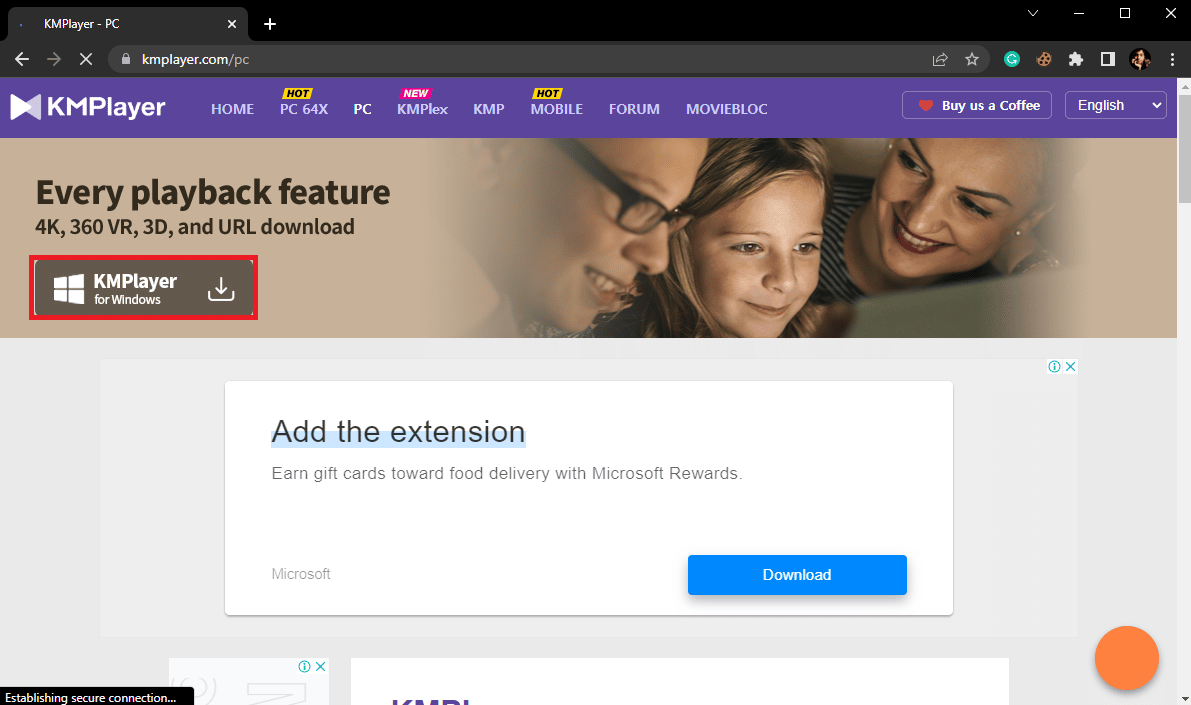Click the page vertical scrollbar thumb
Image resolution: width=1191 pixels, height=705 pixels.
click(1184, 148)
